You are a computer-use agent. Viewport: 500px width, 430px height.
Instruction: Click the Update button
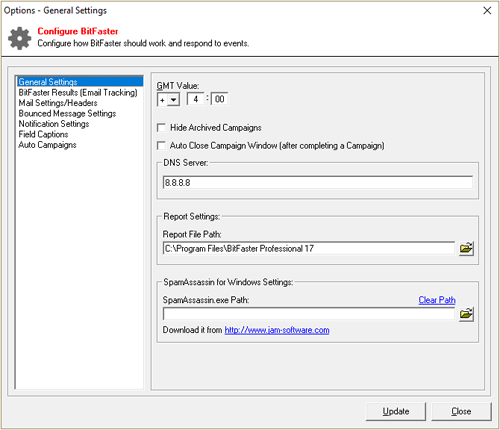click(x=396, y=411)
